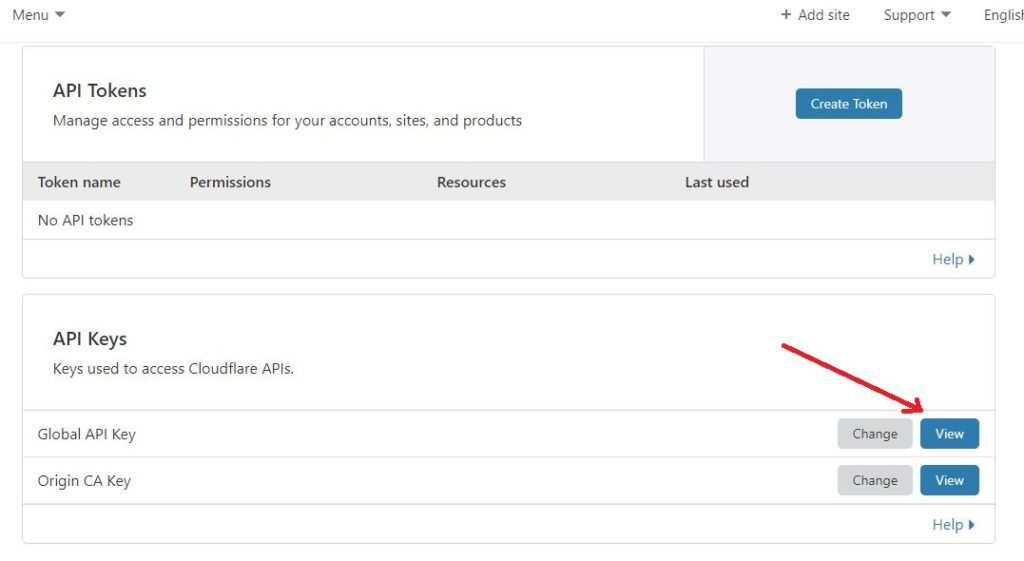Image resolution: width=1024 pixels, height=561 pixels.
Task: Click the Token name column header
Action: pos(79,182)
